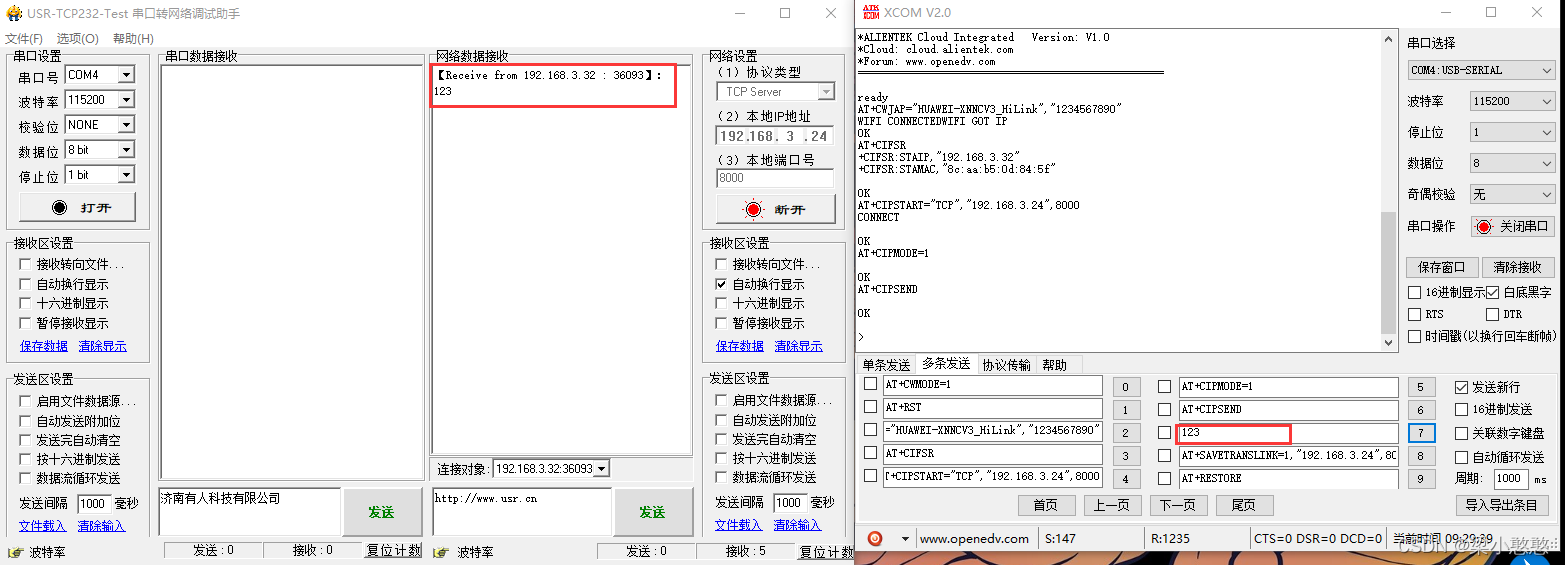Click the network 复位计数 button

824,551
